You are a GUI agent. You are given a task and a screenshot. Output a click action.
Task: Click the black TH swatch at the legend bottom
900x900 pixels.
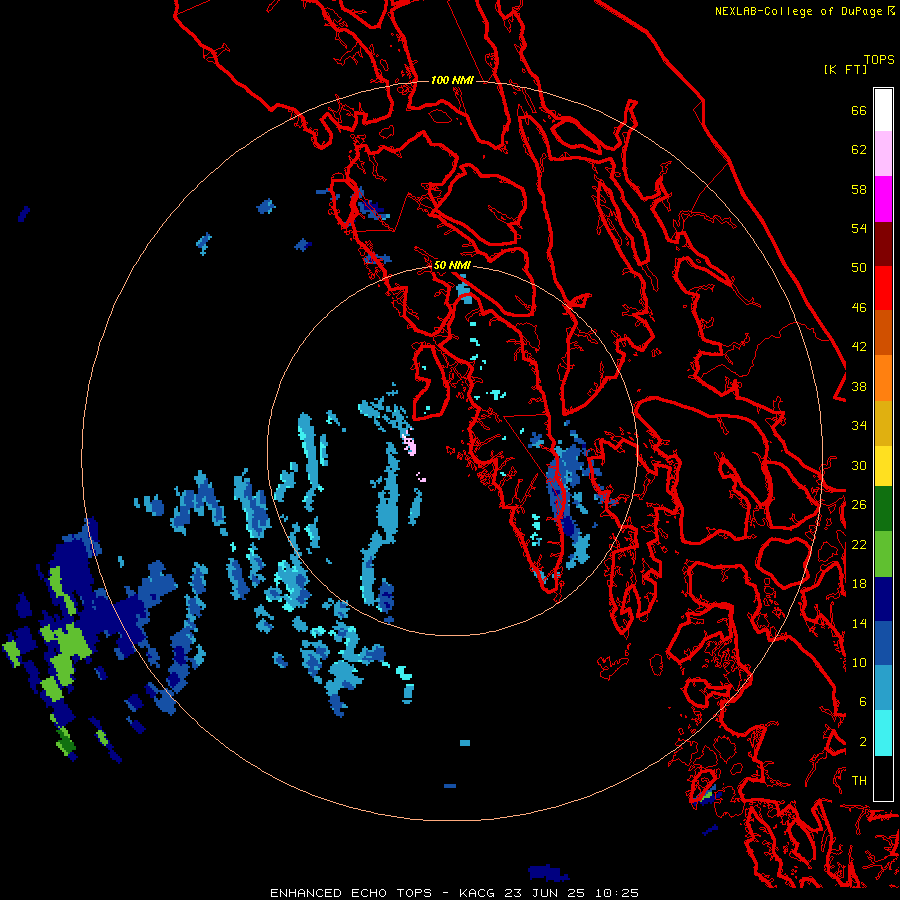click(883, 778)
